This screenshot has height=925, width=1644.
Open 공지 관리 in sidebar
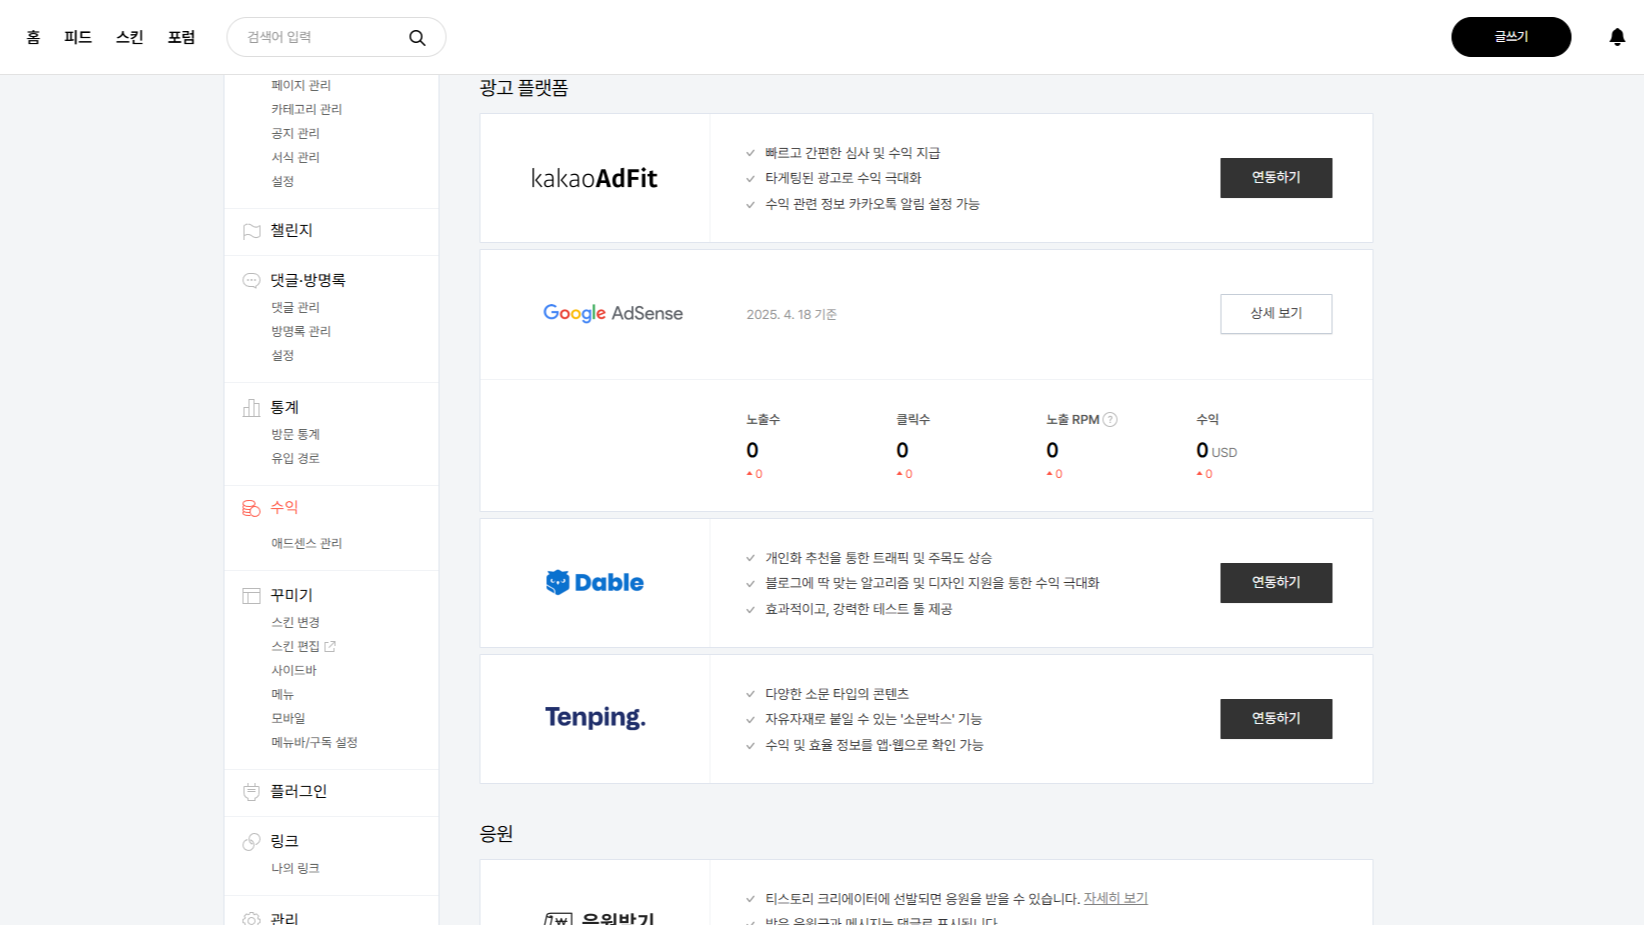pos(295,134)
